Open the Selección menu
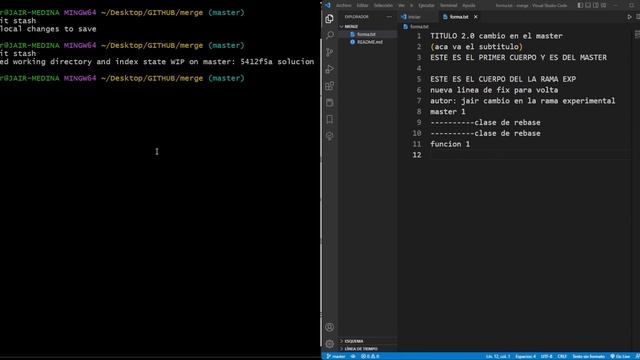The image size is (640, 360). [x=383, y=5]
